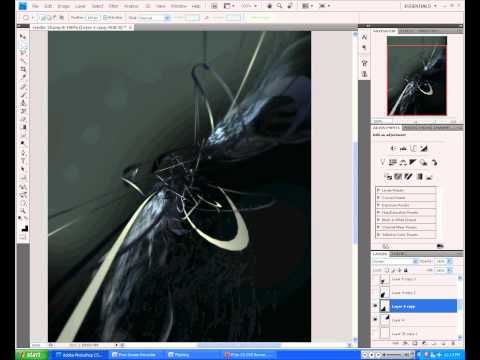Toggle lock transparent pixels in Layers panel
The image size is (480, 360).
[387, 270]
